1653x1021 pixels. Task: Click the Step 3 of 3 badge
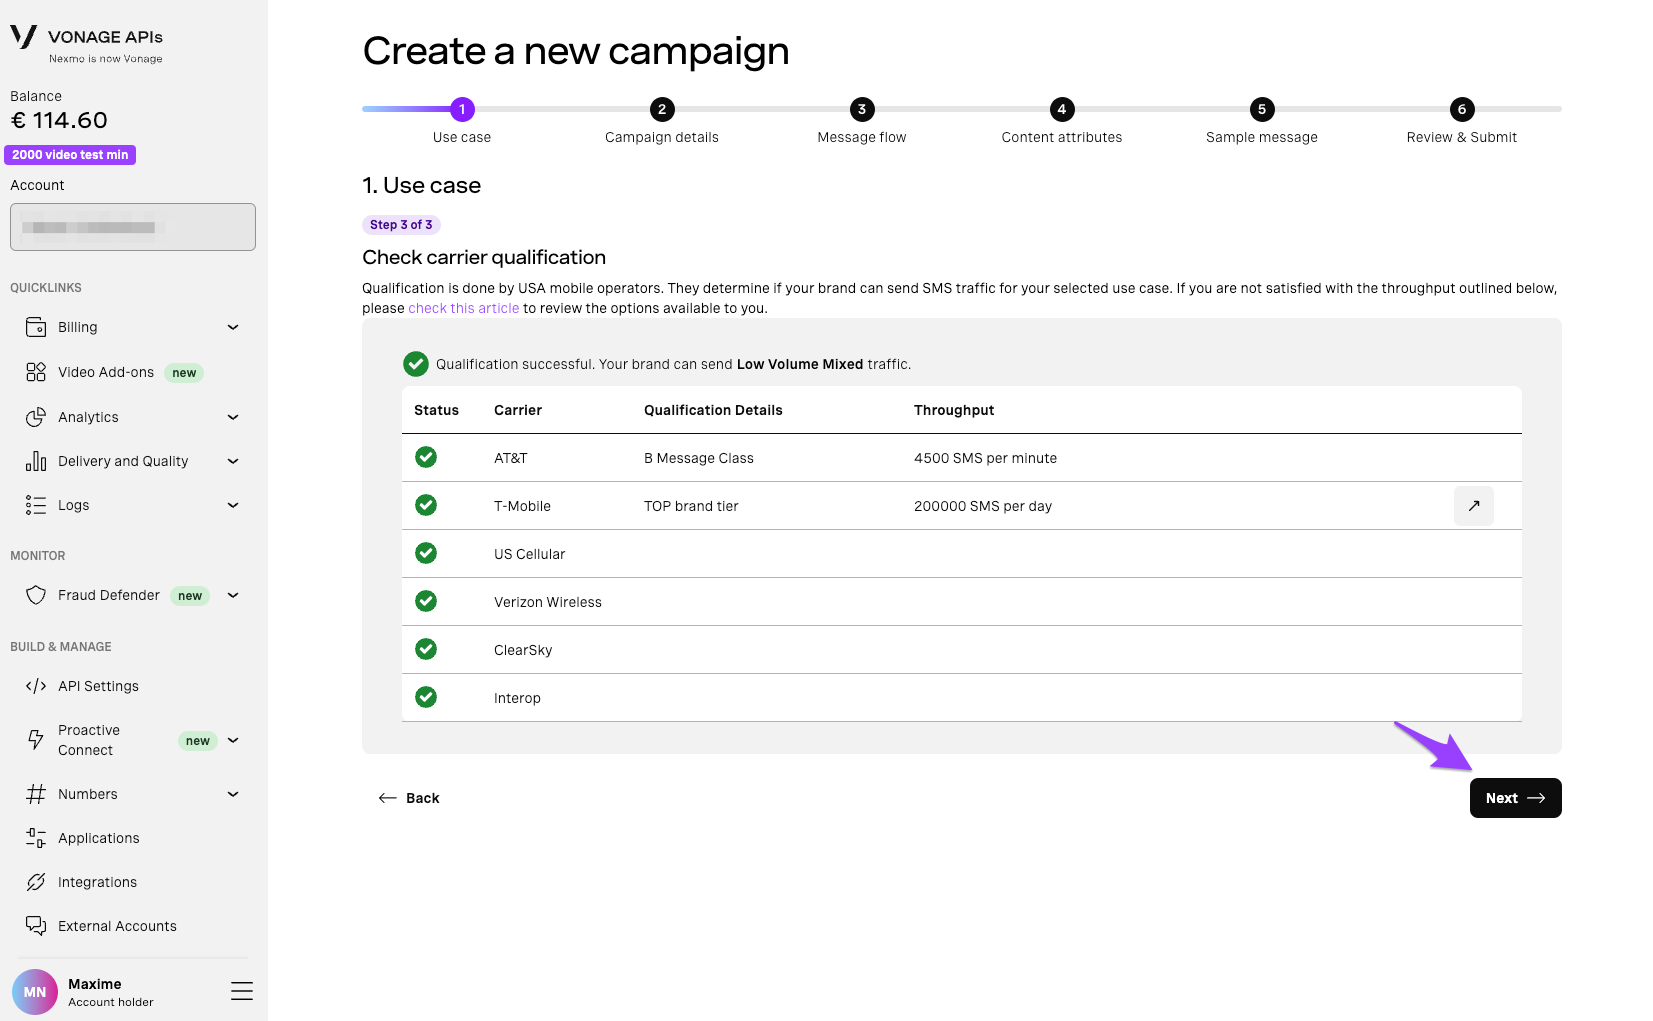(401, 225)
